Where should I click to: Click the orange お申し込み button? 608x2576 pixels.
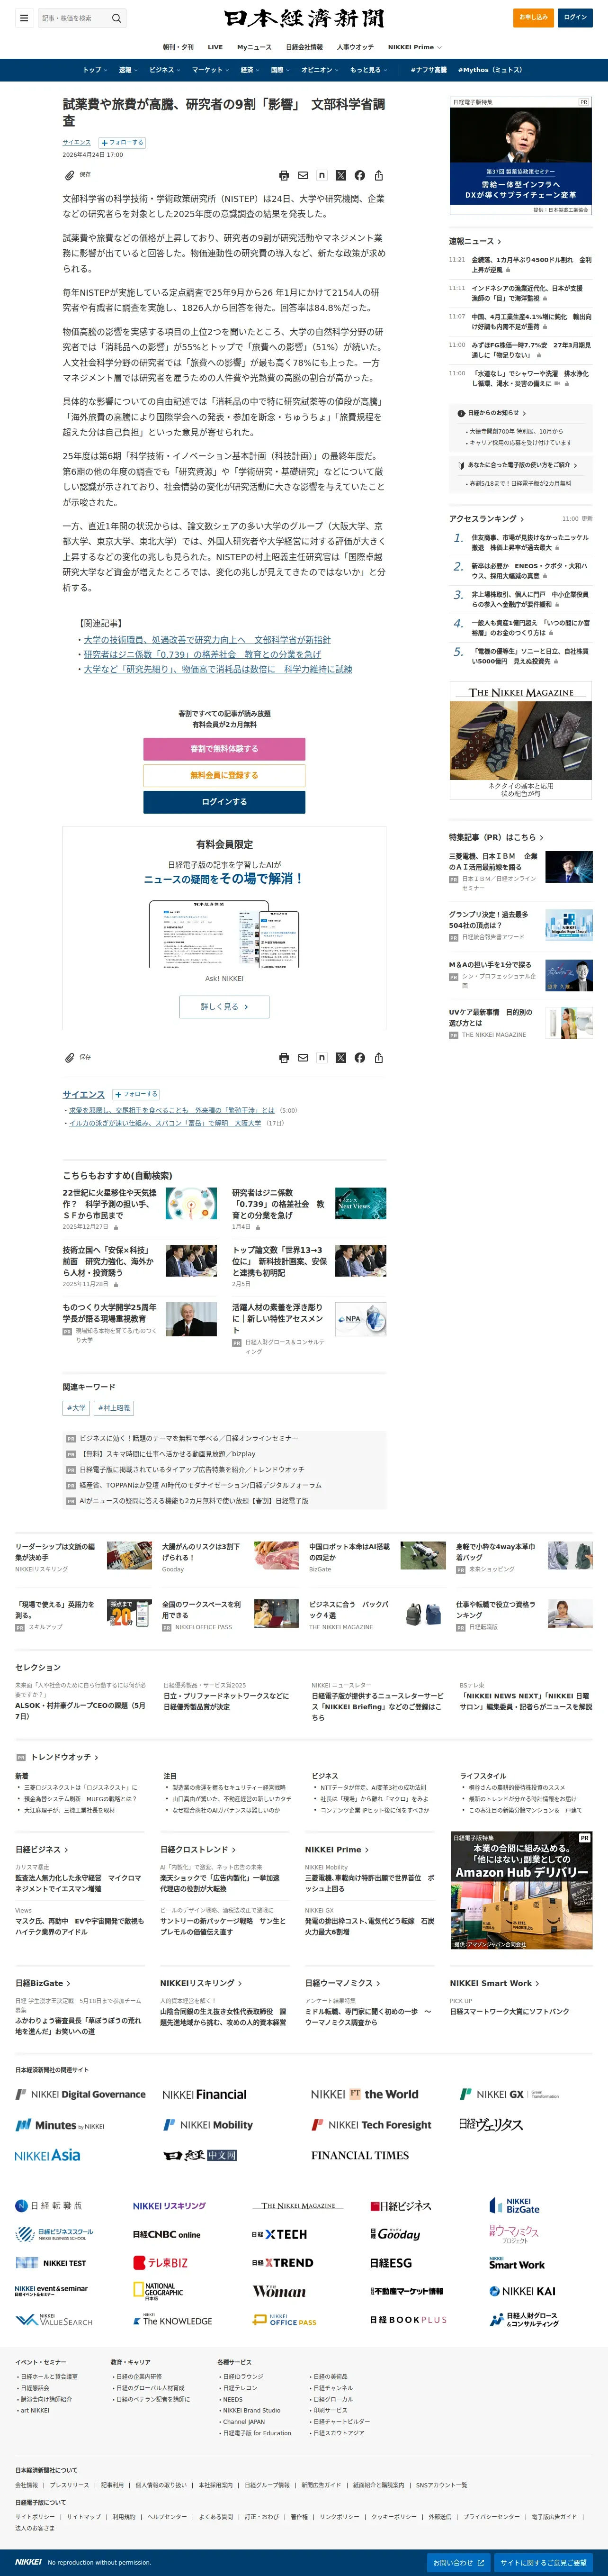coord(533,17)
